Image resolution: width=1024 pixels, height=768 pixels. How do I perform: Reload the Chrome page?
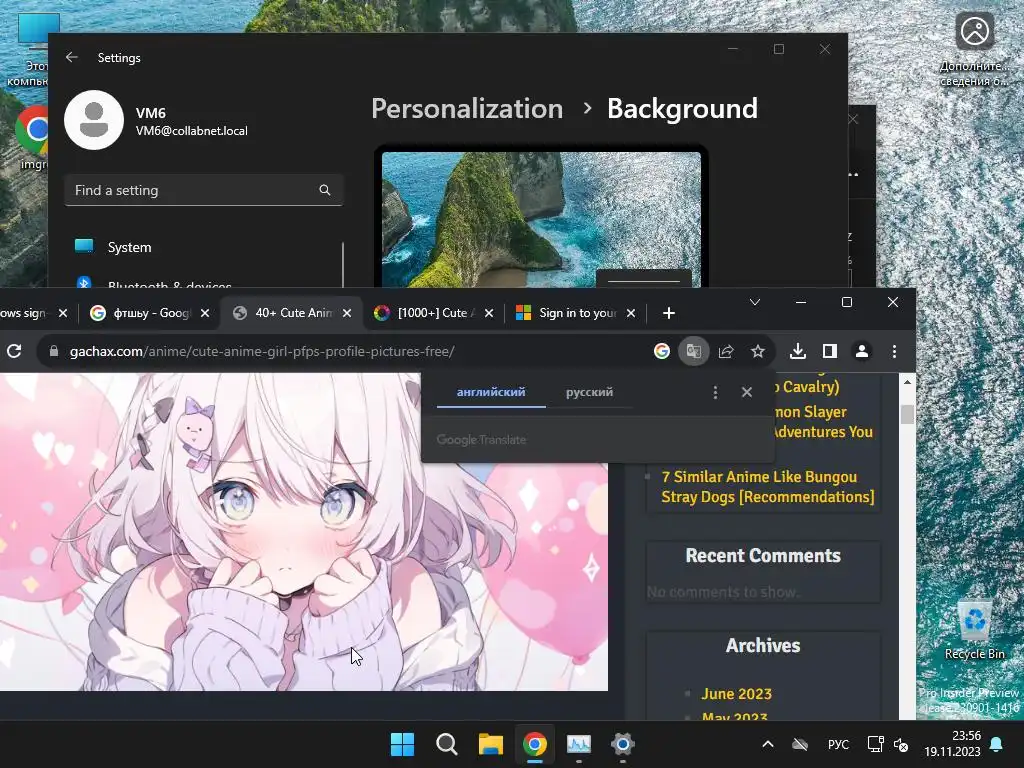coord(14,351)
